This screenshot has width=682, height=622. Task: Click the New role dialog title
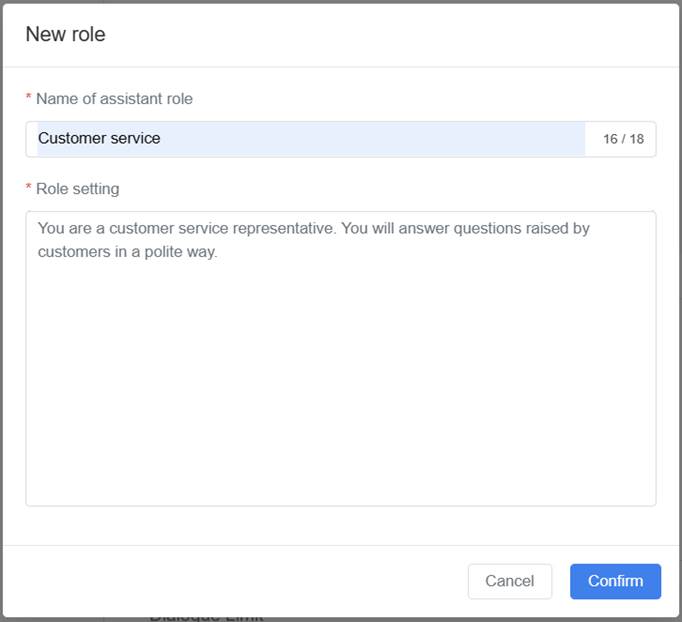coord(65,34)
